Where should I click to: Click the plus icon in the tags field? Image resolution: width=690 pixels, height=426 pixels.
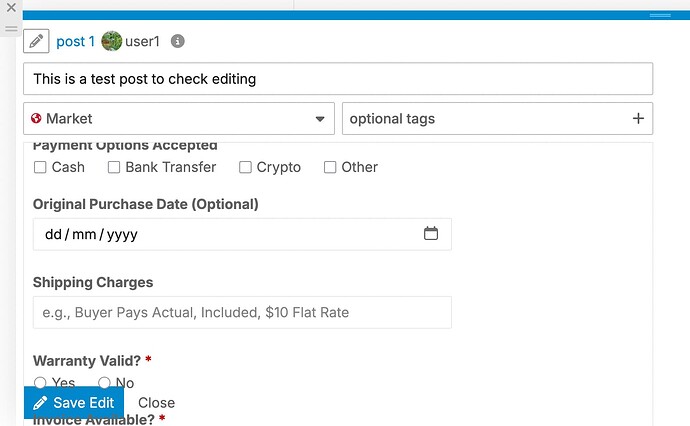point(638,118)
